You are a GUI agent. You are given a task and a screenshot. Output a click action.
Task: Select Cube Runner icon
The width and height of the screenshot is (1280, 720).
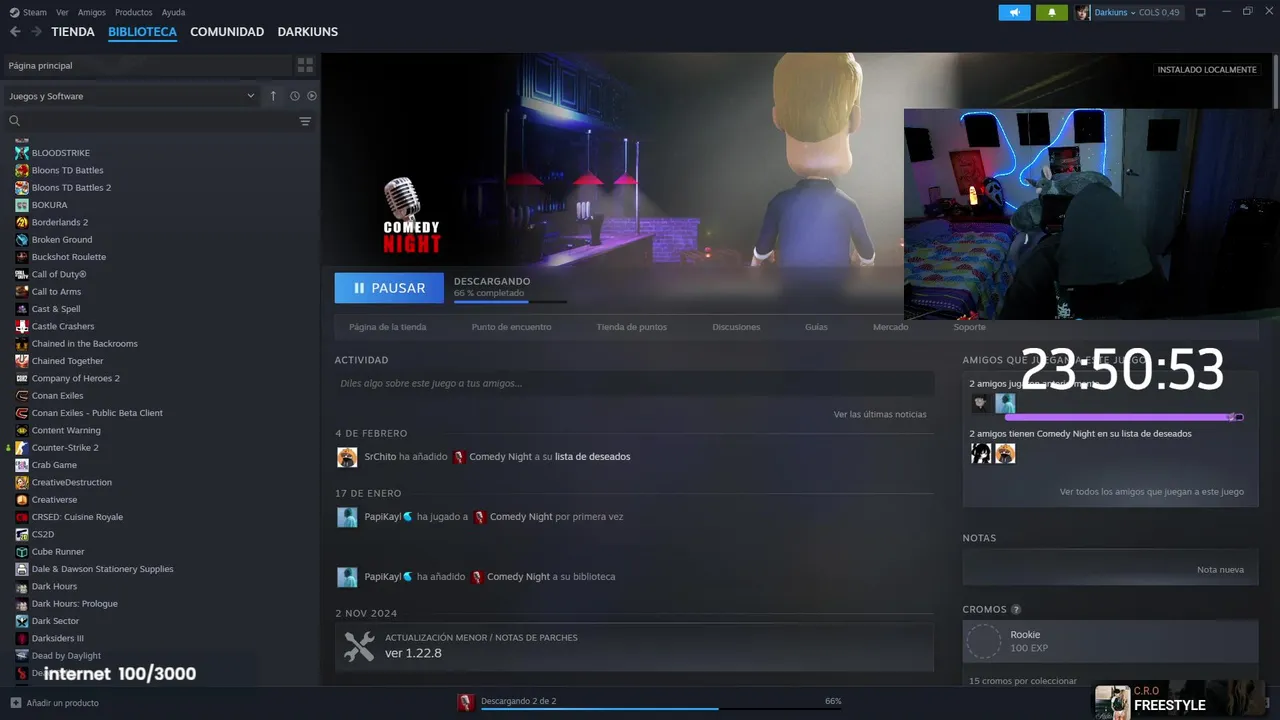click(22, 552)
